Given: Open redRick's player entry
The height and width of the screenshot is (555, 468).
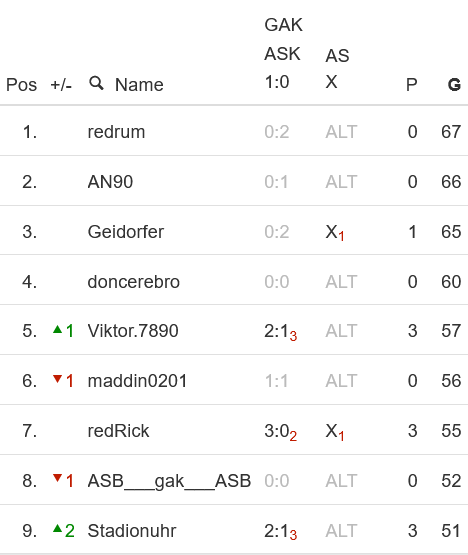Looking at the screenshot, I should click(x=118, y=431).
